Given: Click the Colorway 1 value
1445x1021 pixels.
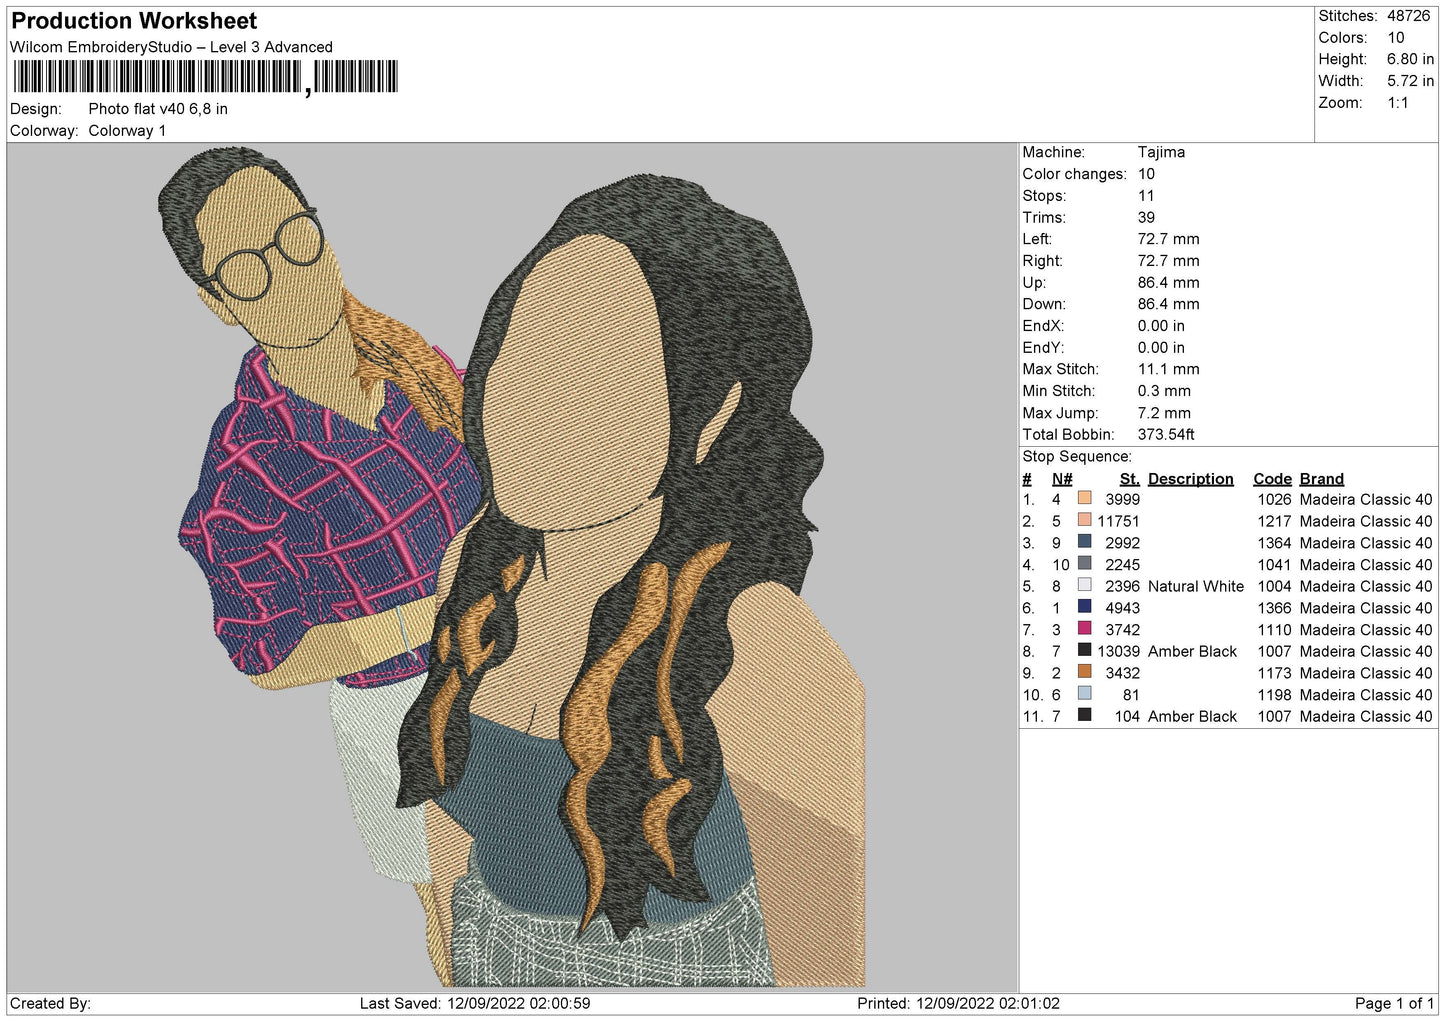Looking at the screenshot, I should tap(127, 131).
